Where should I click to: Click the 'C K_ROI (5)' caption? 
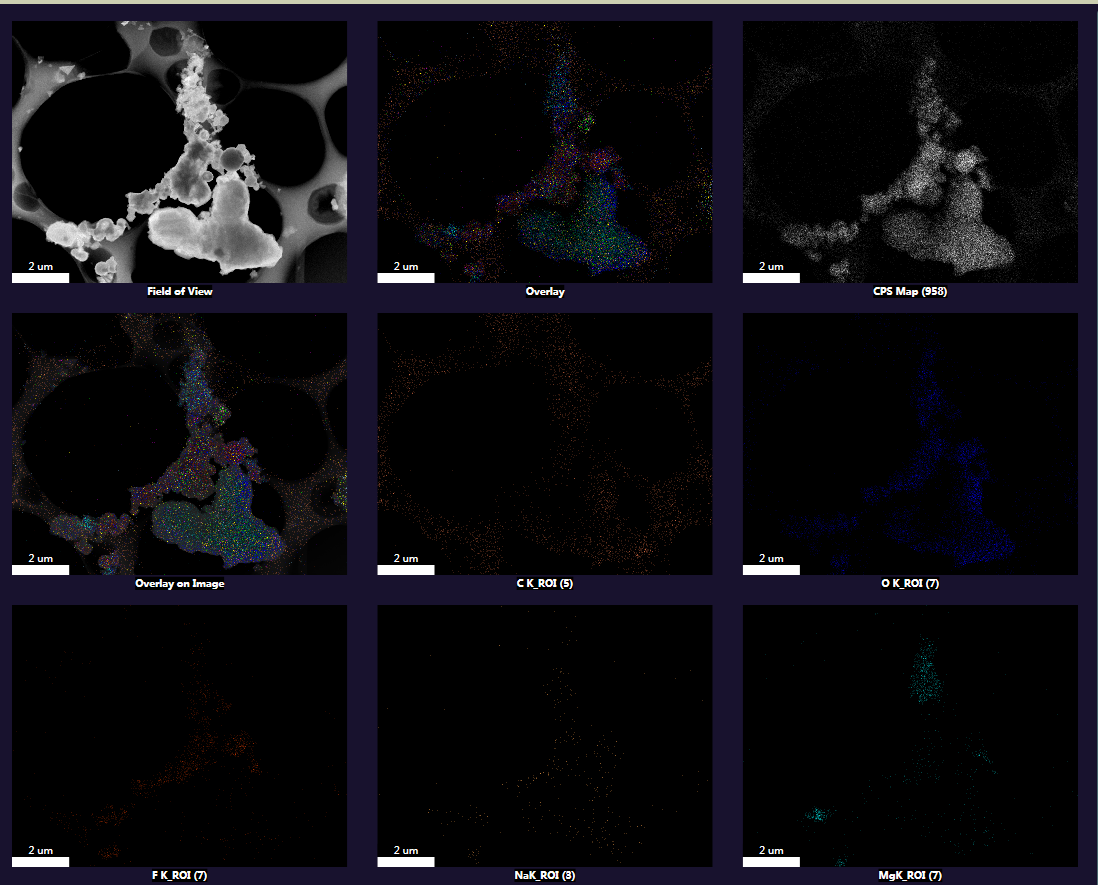pos(545,583)
